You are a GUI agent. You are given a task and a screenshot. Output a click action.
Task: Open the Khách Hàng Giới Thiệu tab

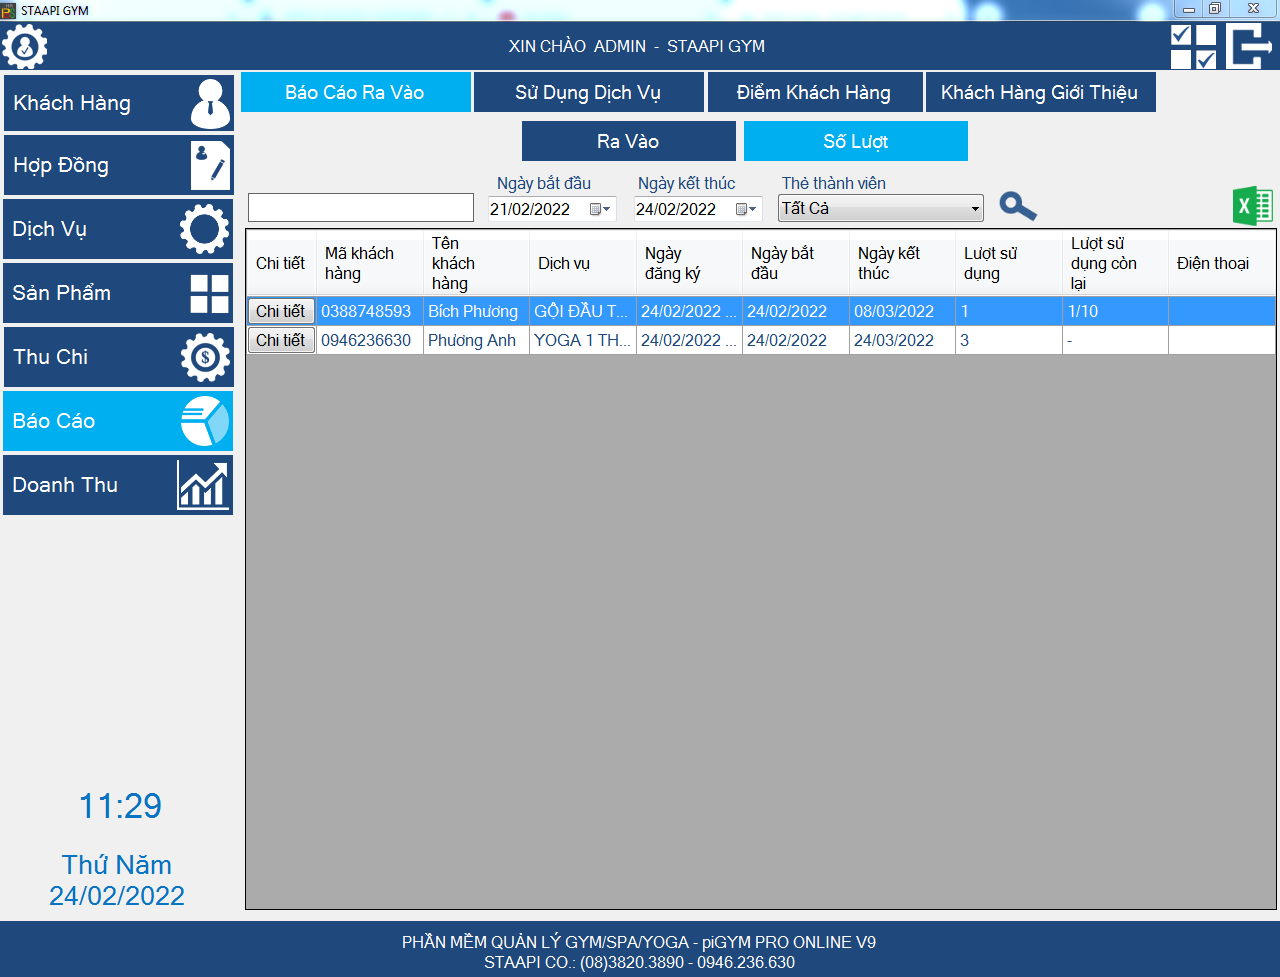[1039, 93]
